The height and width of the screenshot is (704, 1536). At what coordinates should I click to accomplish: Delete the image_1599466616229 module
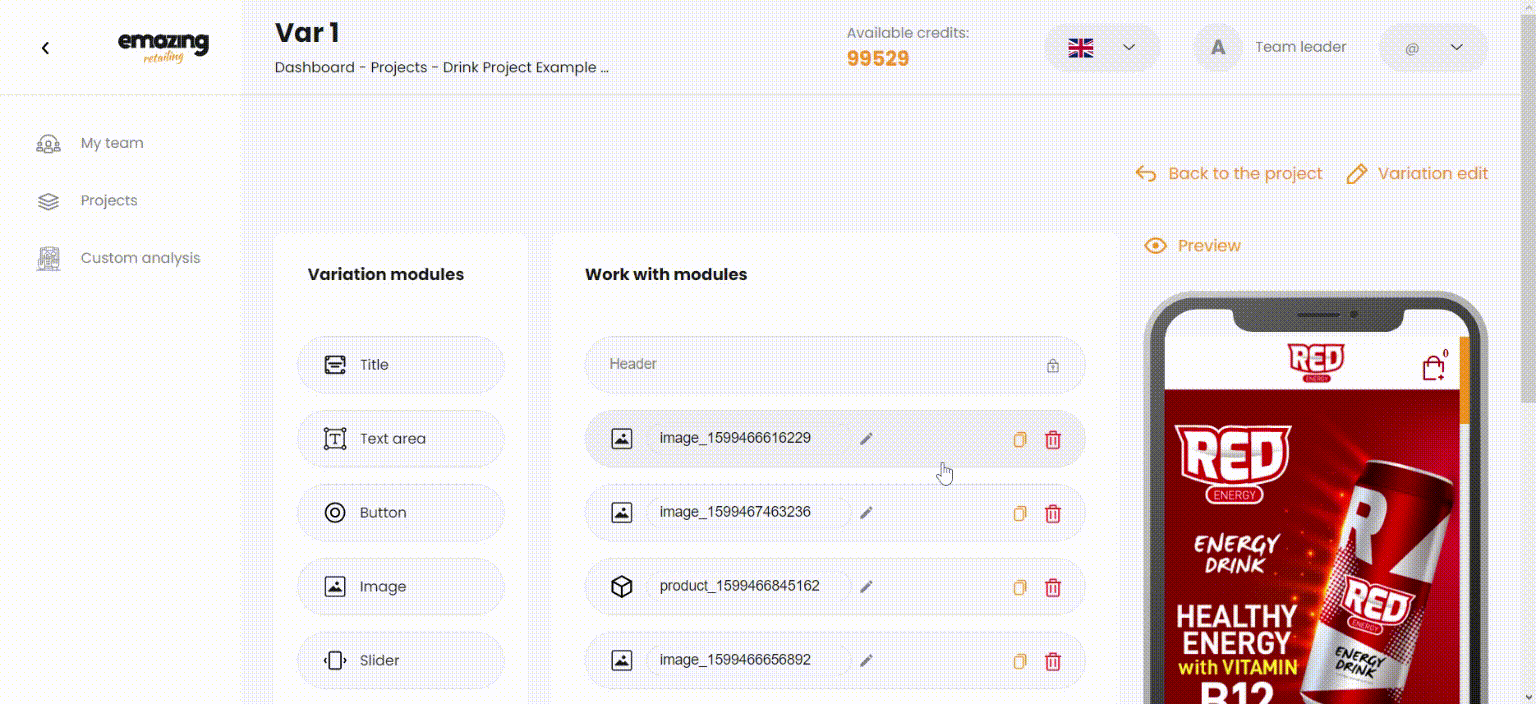(1053, 439)
